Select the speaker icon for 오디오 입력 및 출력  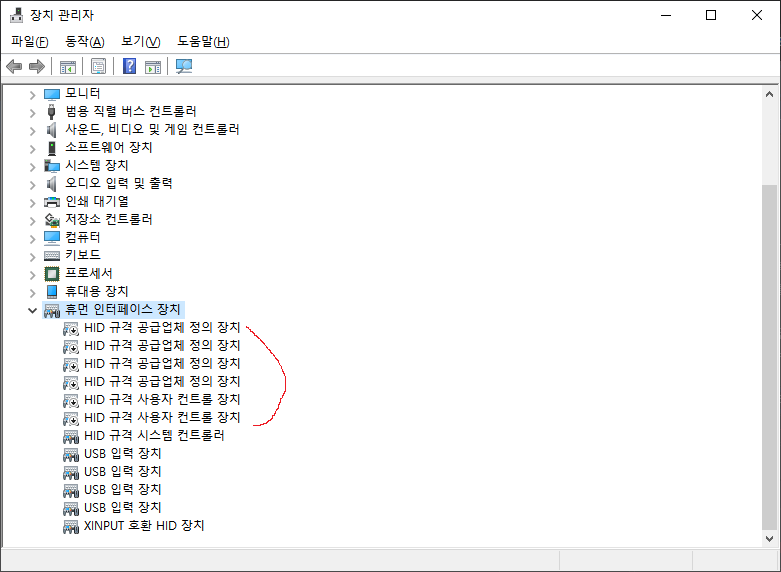52,184
